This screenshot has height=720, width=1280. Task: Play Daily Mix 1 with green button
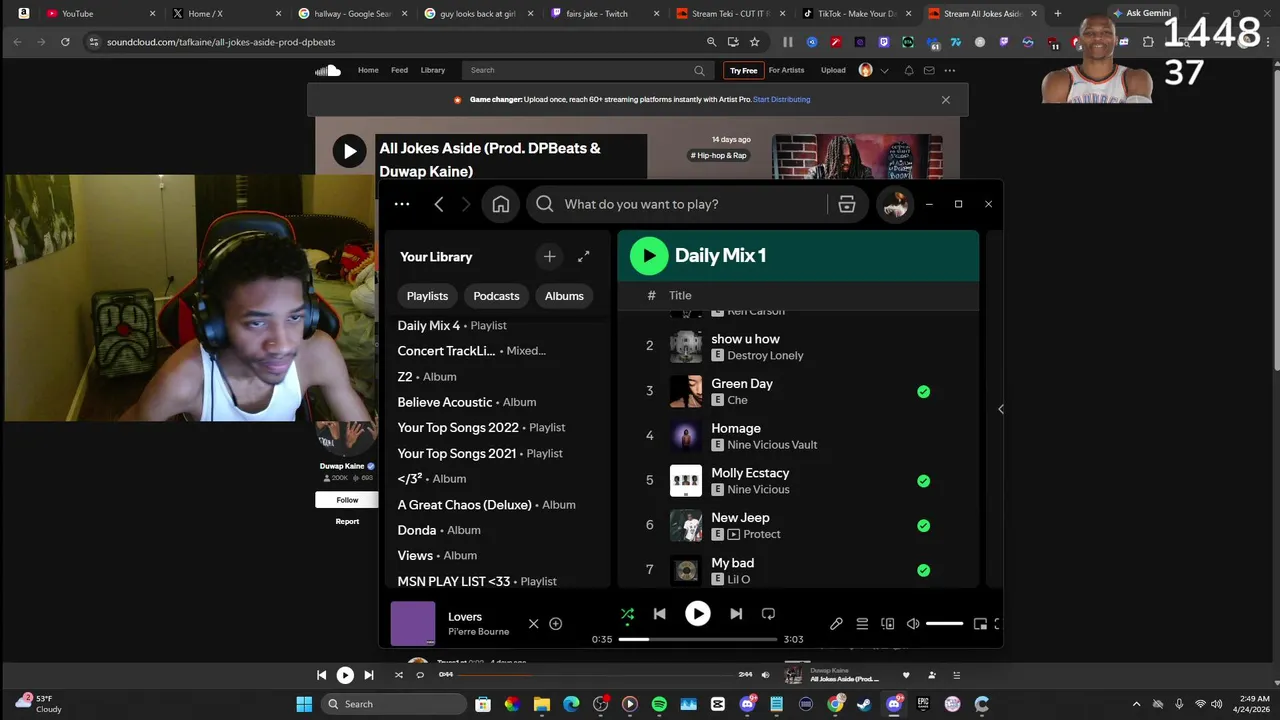pyautogui.click(x=649, y=256)
